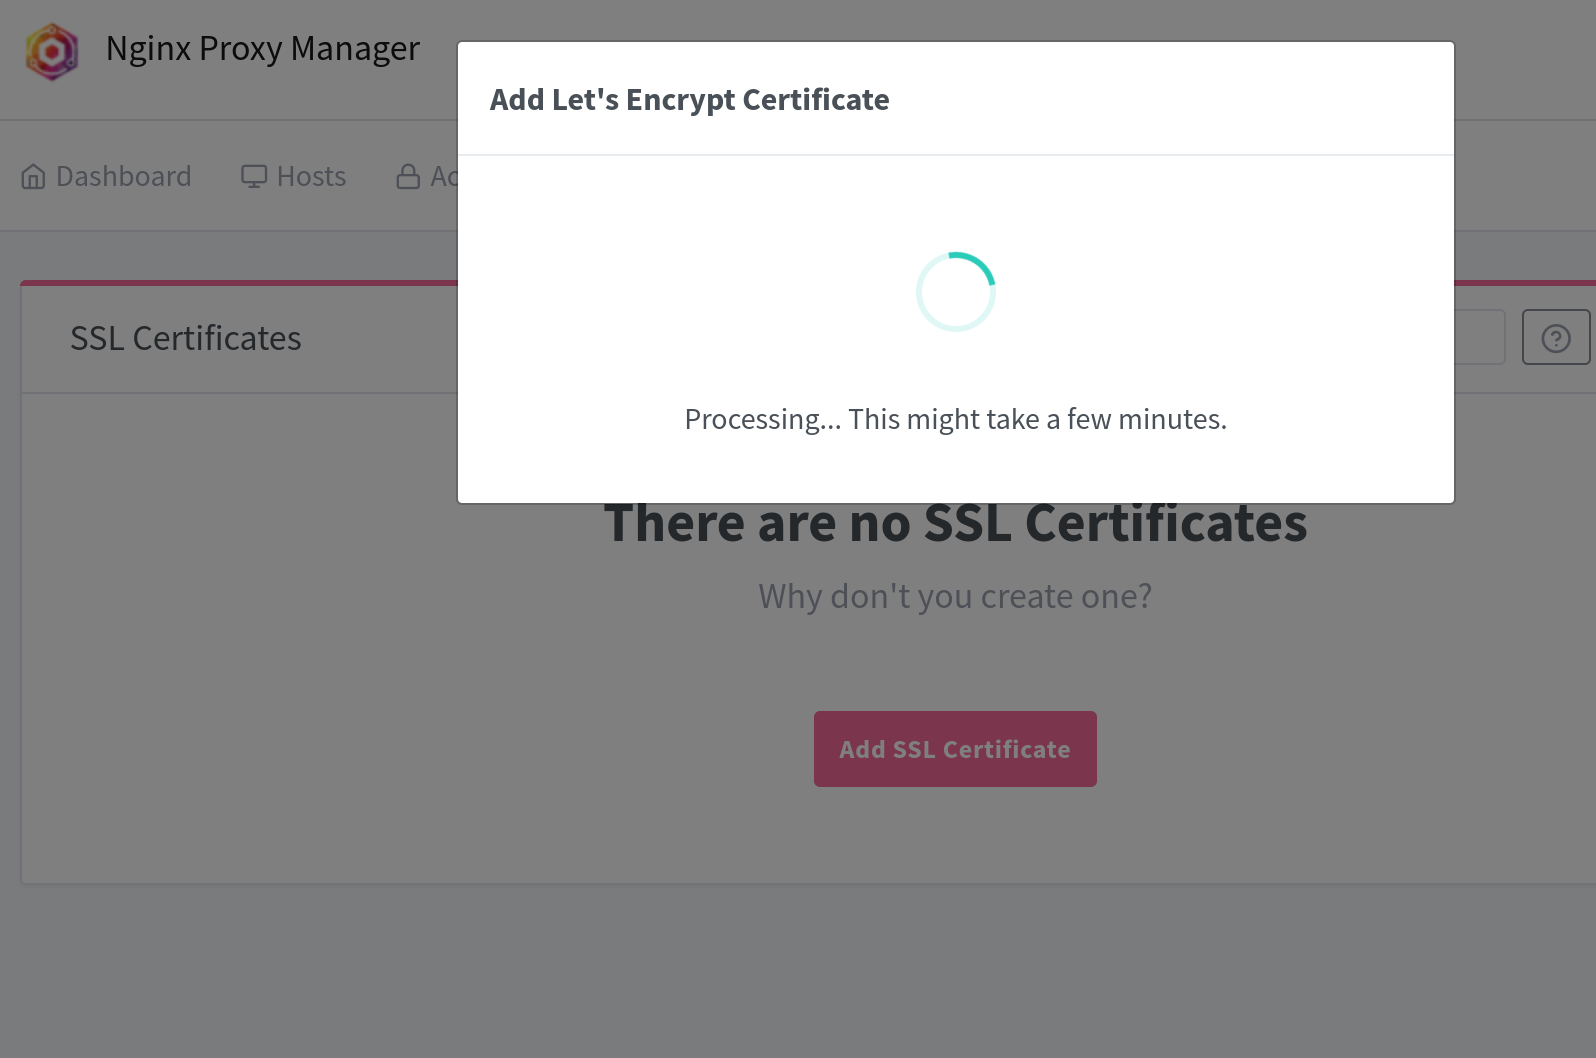The height and width of the screenshot is (1058, 1596).
Task: Click the Access Lists padlock icon
Action: tap(408, 177)
